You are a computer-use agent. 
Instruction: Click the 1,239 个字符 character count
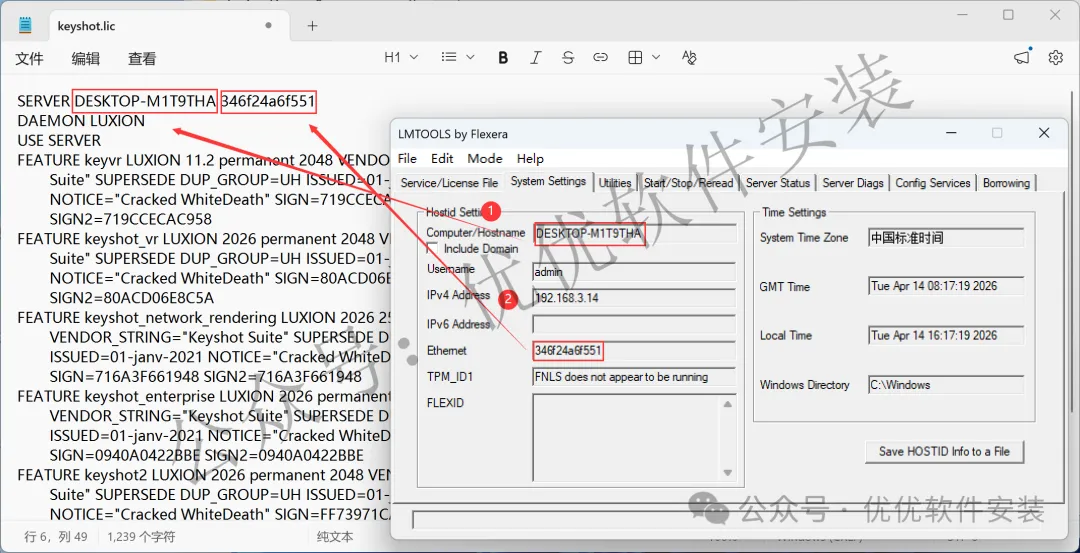click(141, 536)
